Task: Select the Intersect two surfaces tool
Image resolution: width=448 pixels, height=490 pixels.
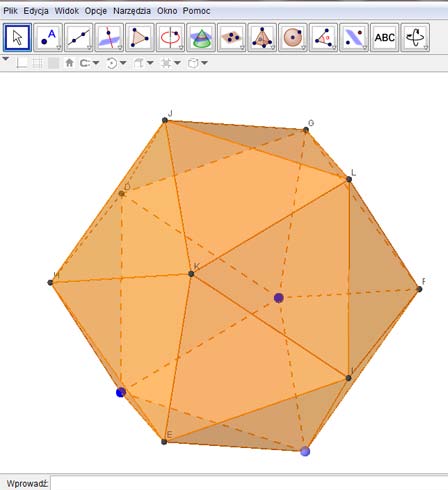Action: [201, 37]
